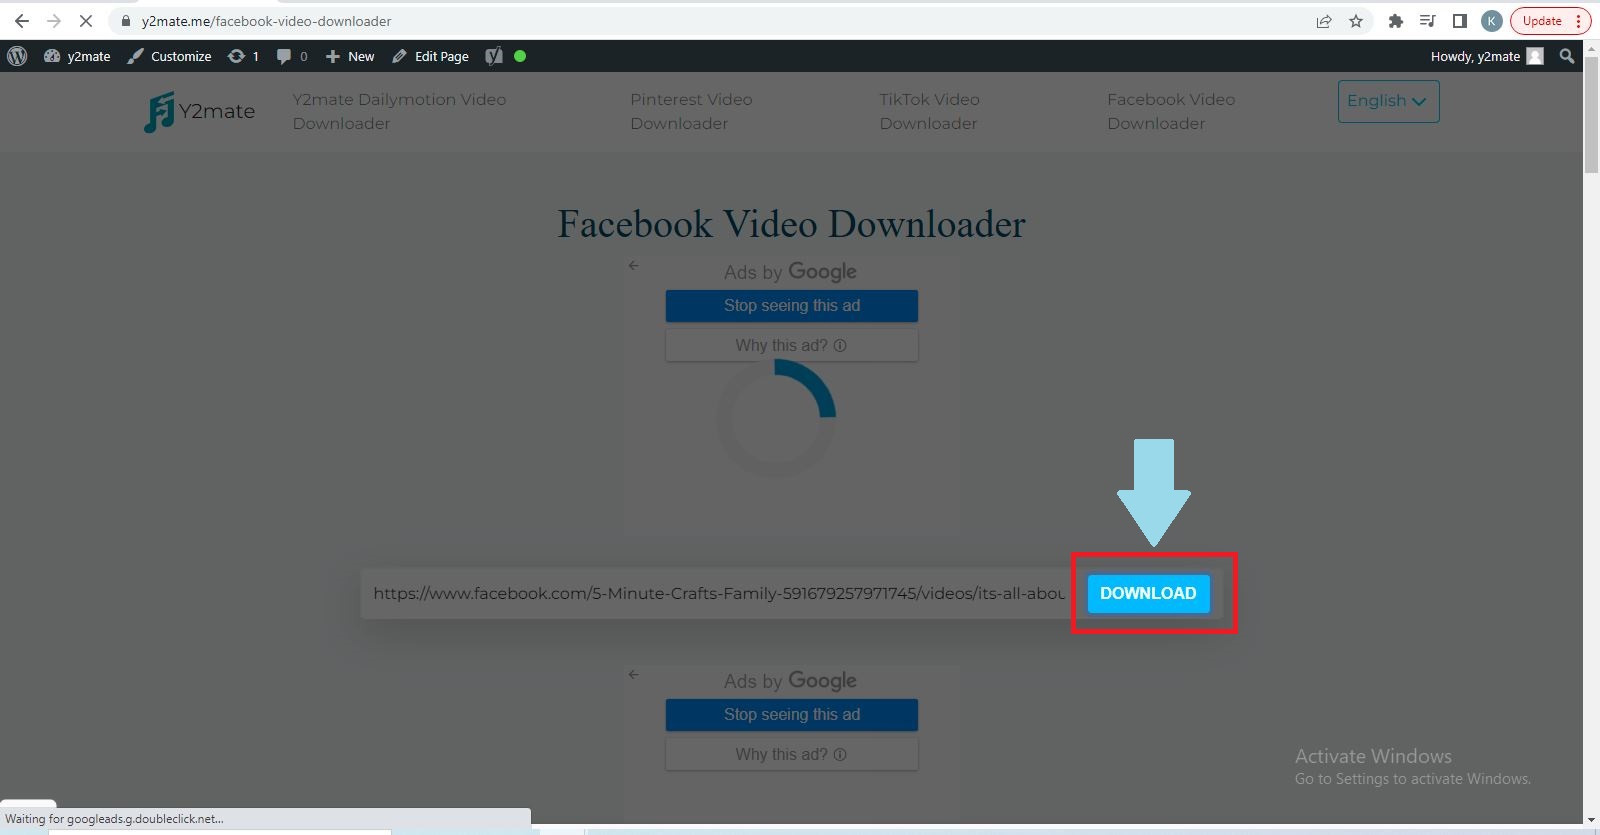
Task: Open Customize in the admin bar
Action: [x=169, y=56]
